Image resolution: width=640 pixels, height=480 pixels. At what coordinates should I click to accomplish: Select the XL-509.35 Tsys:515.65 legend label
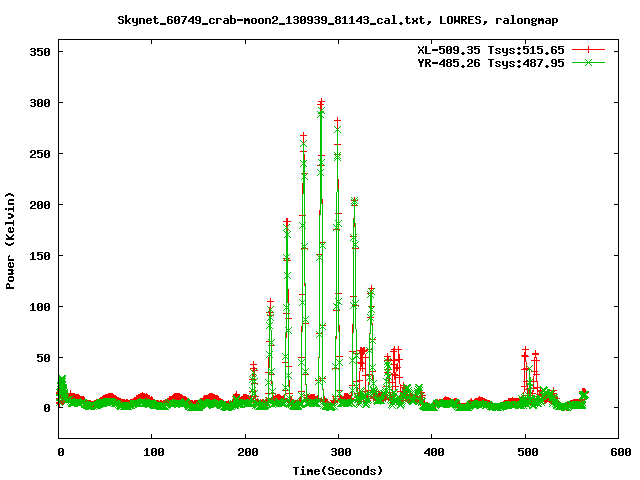click(x=491, y=50)
